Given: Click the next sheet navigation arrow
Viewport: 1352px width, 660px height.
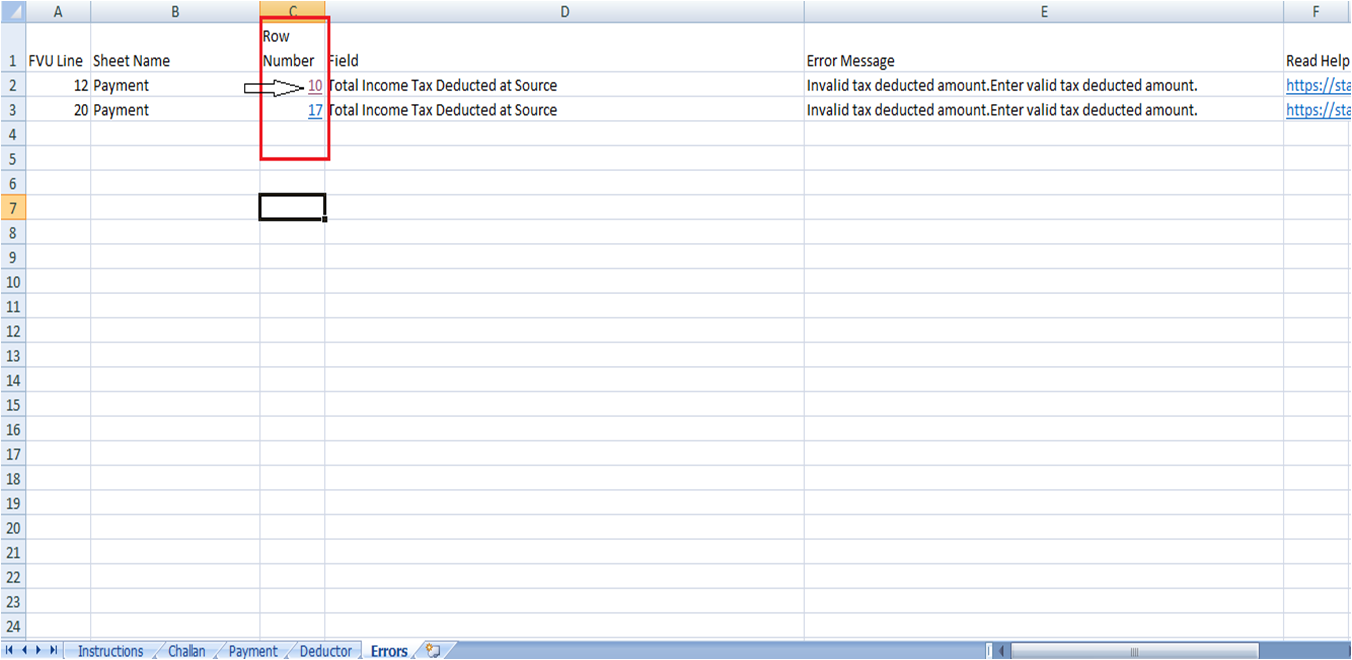Looking at the screenshot, I should click(x=38, y=650).
